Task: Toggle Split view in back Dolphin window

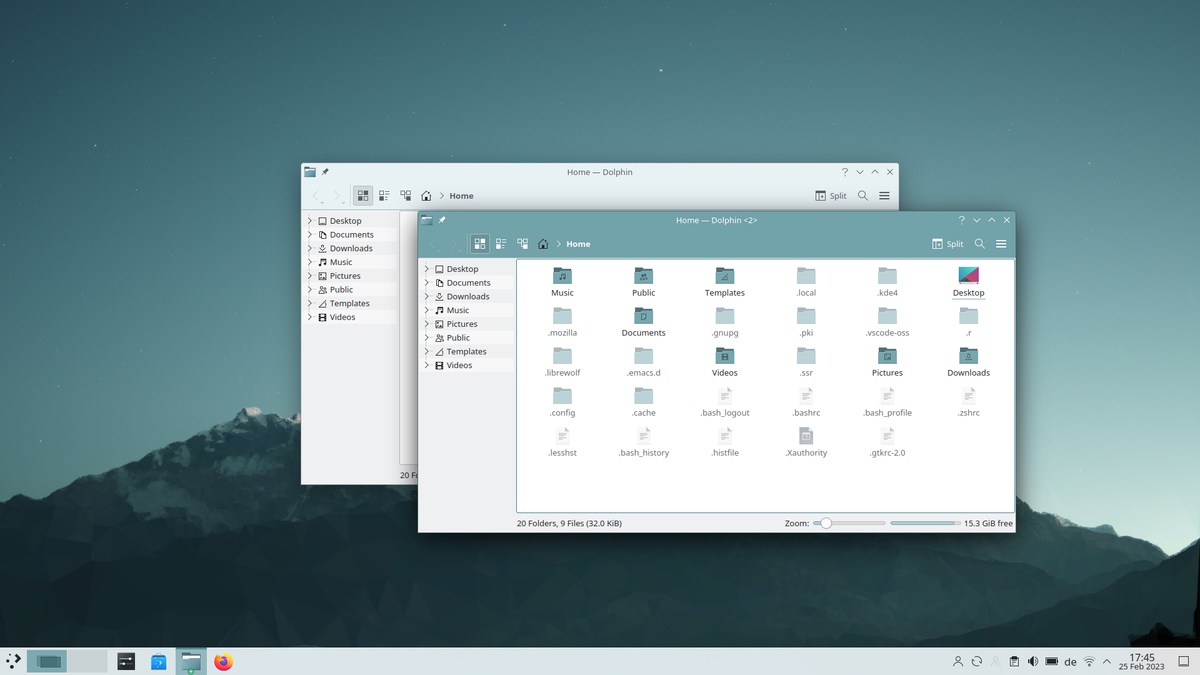Action: [831, 196]
